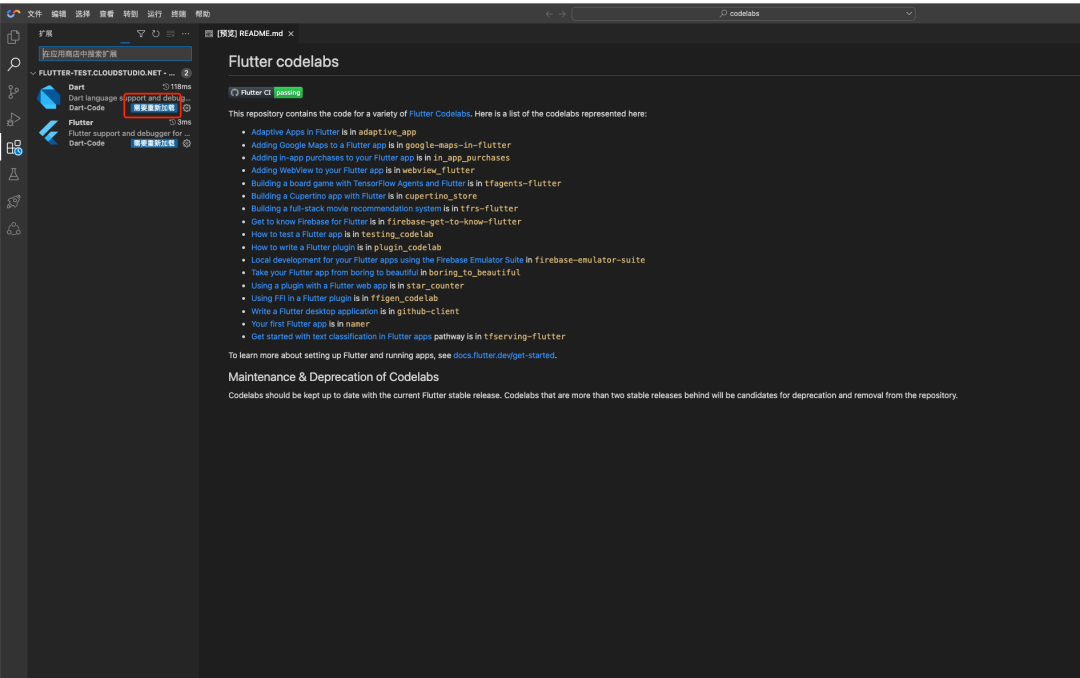Open Using a plugin with Flutter web app
Screen dimensions: 1080x678
pos(319,286)
